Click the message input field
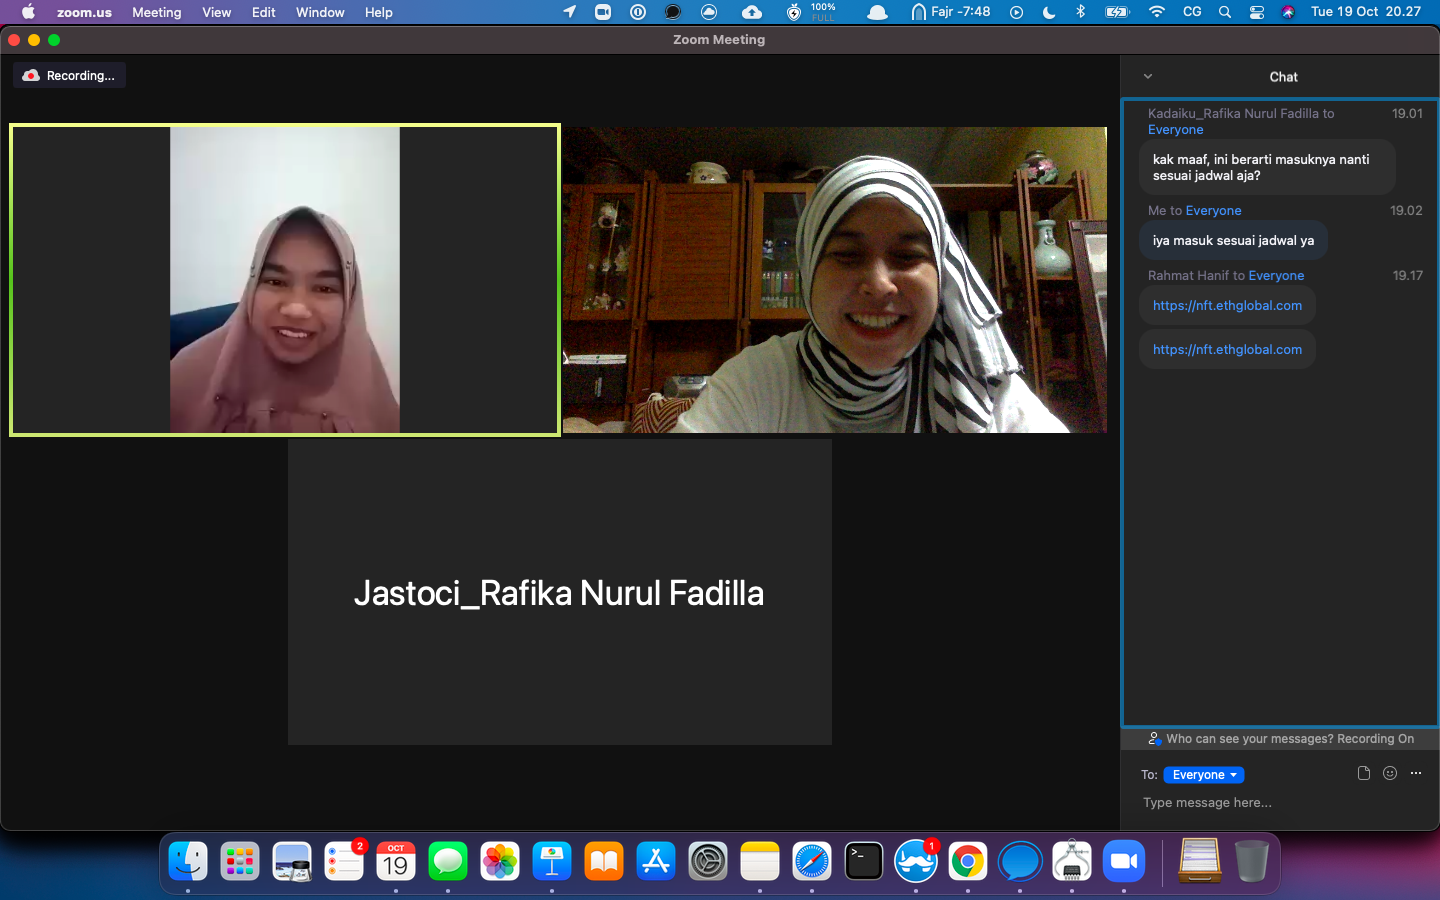The width and height of the screenshot is (1440, 900). tap(1280, 803)
